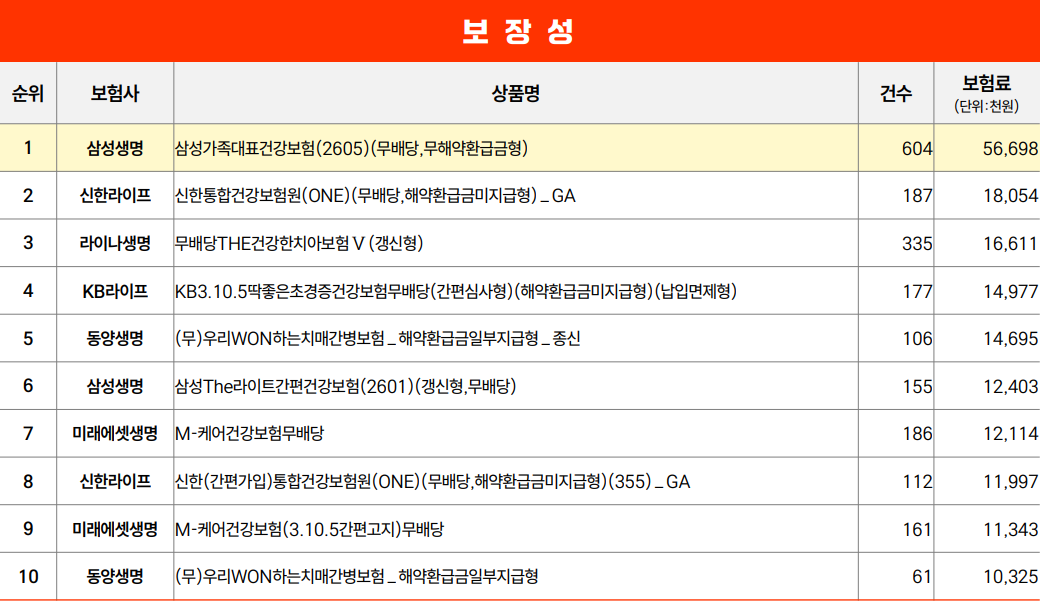Click count value 61
Viewport: 1040px width, 601px height.
[922, 577]
